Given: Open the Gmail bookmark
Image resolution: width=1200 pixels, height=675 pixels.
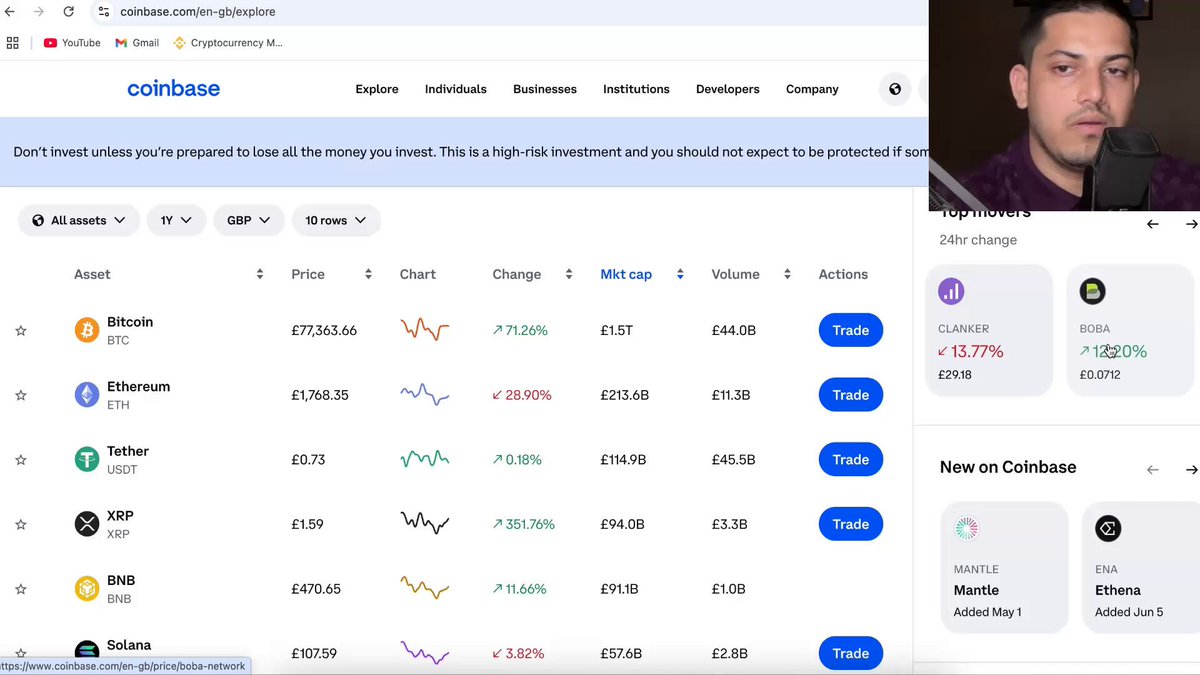Looking at the screenshot, I should coord(137,43).
